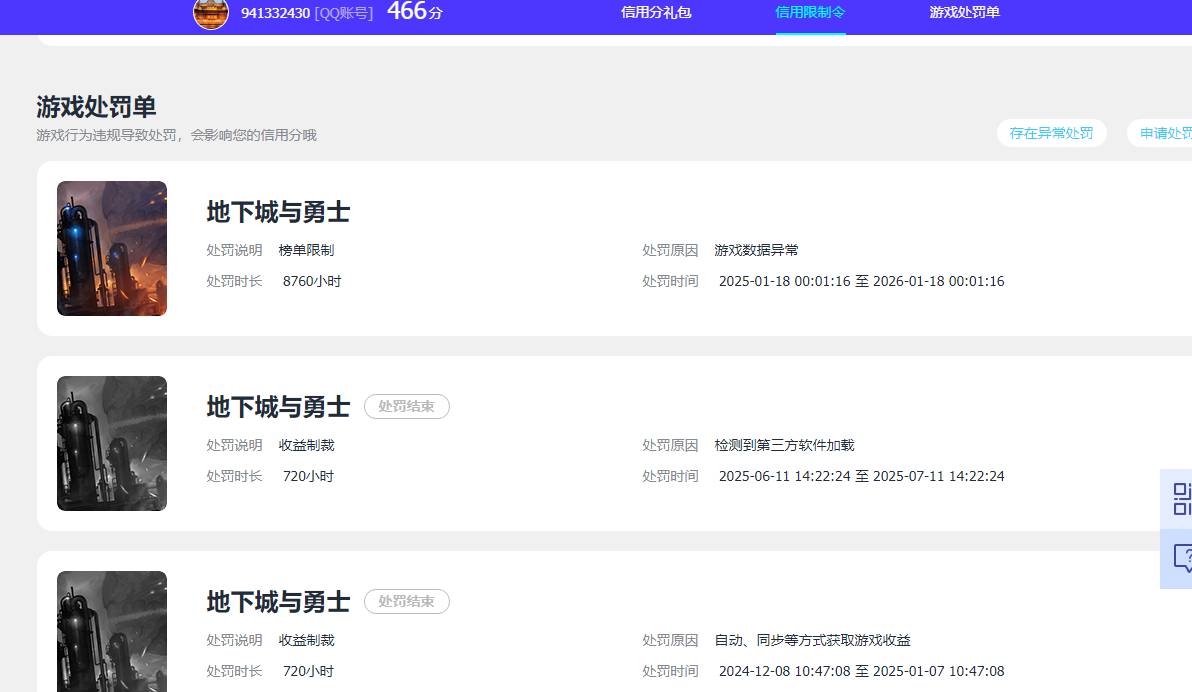Click the 处罚结束 badge on second record
1192x692 pixels.
(406, 406)
